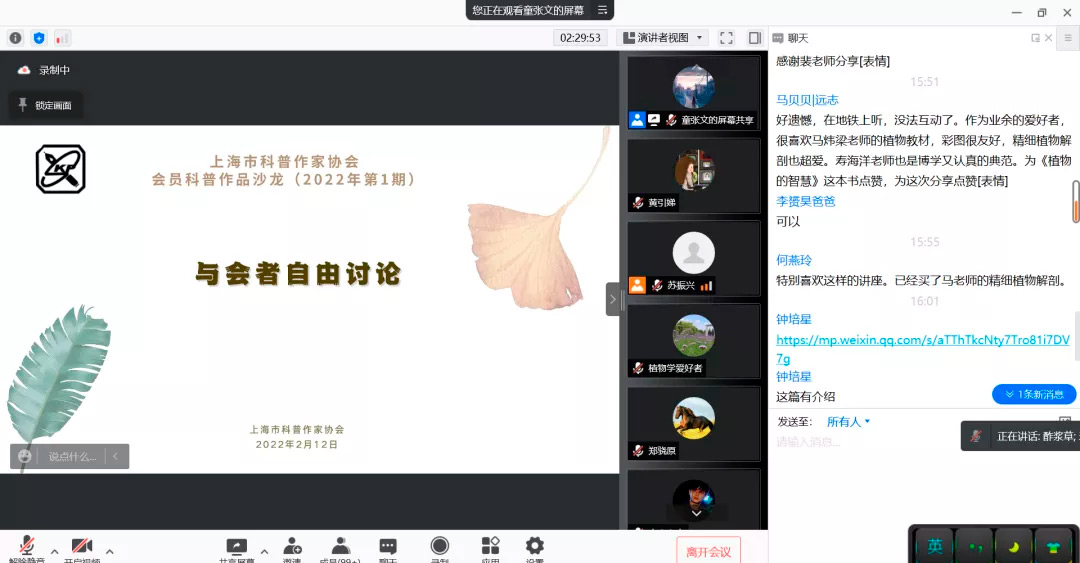
Task: Select 郑骁原 participant thumbnail
Action: pyautogui.click(x=694, y=424)
